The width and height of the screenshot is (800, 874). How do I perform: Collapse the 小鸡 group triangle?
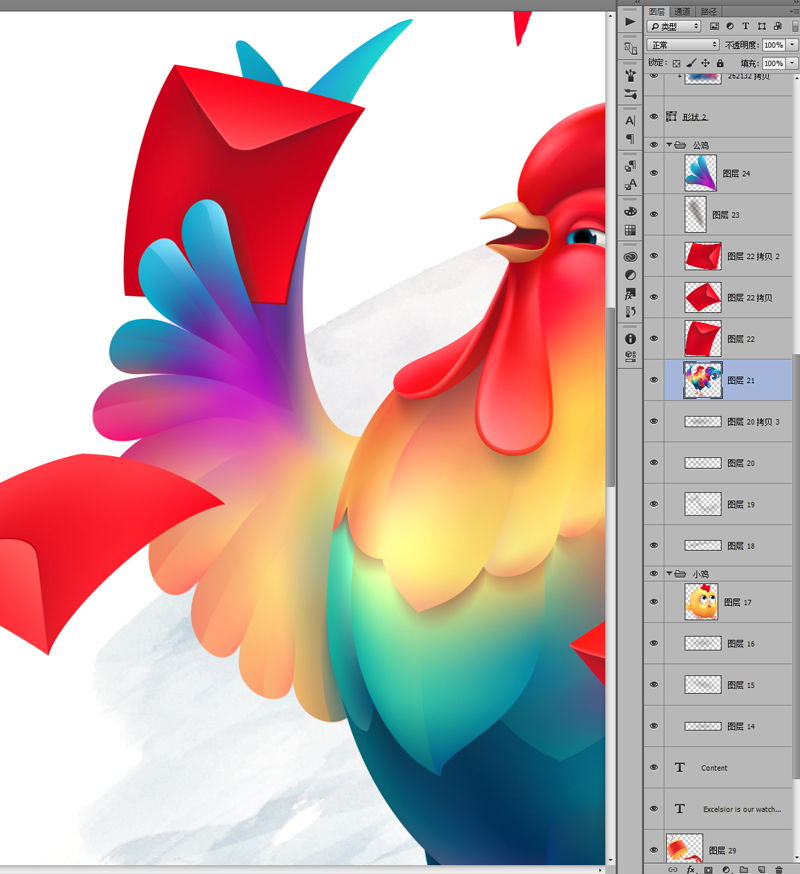[x=669, y=573]
